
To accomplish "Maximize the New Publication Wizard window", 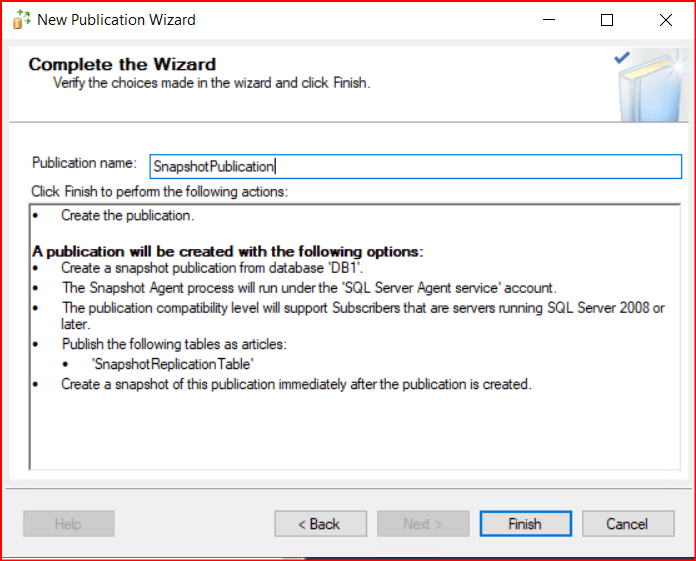I will 607,20.
